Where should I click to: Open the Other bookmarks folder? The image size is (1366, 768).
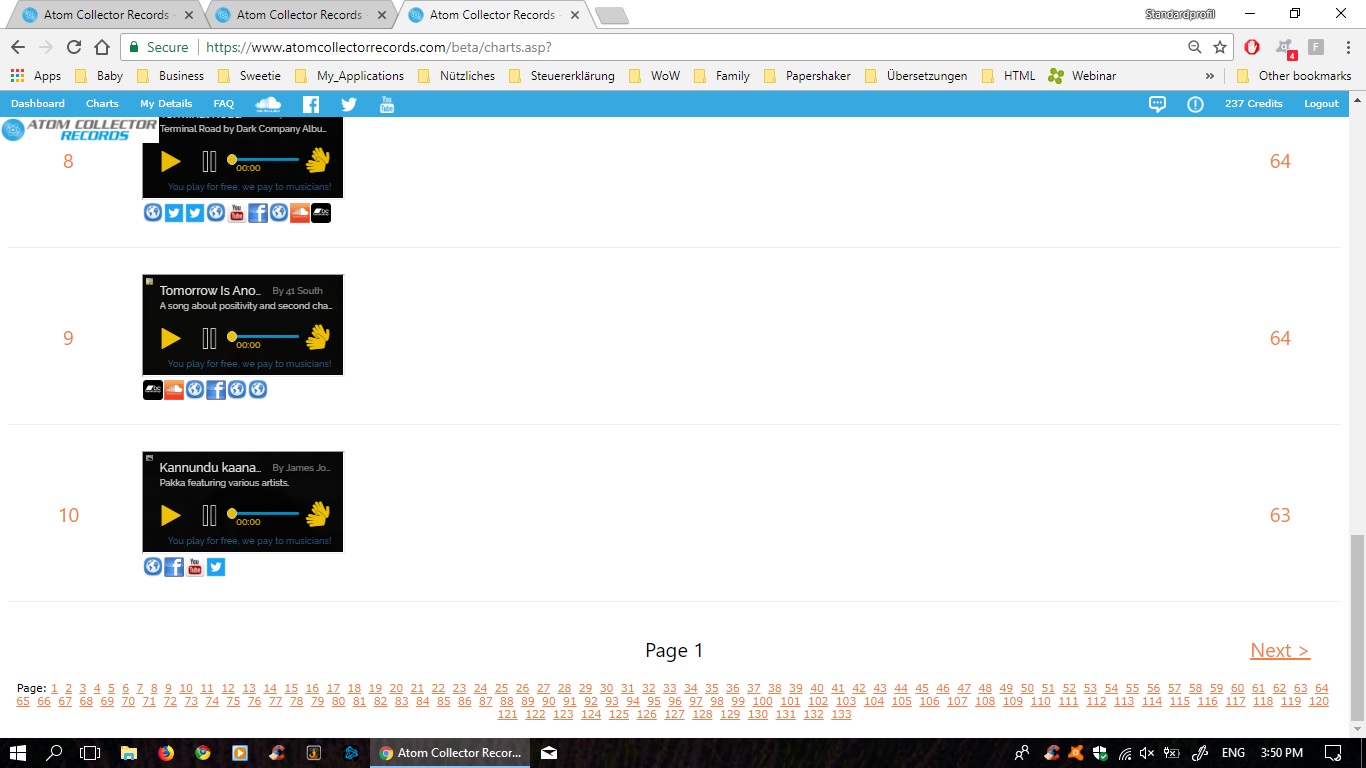1294,76
